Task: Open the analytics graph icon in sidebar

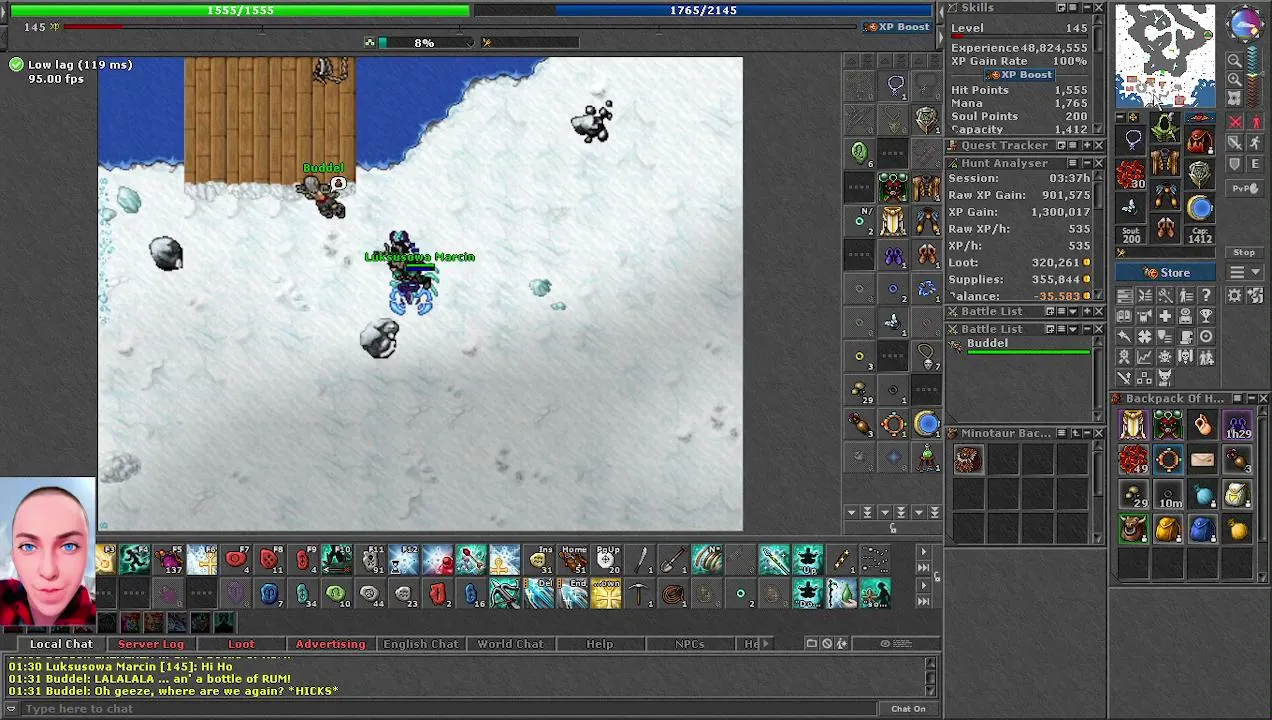Action: coord(1145,356)
